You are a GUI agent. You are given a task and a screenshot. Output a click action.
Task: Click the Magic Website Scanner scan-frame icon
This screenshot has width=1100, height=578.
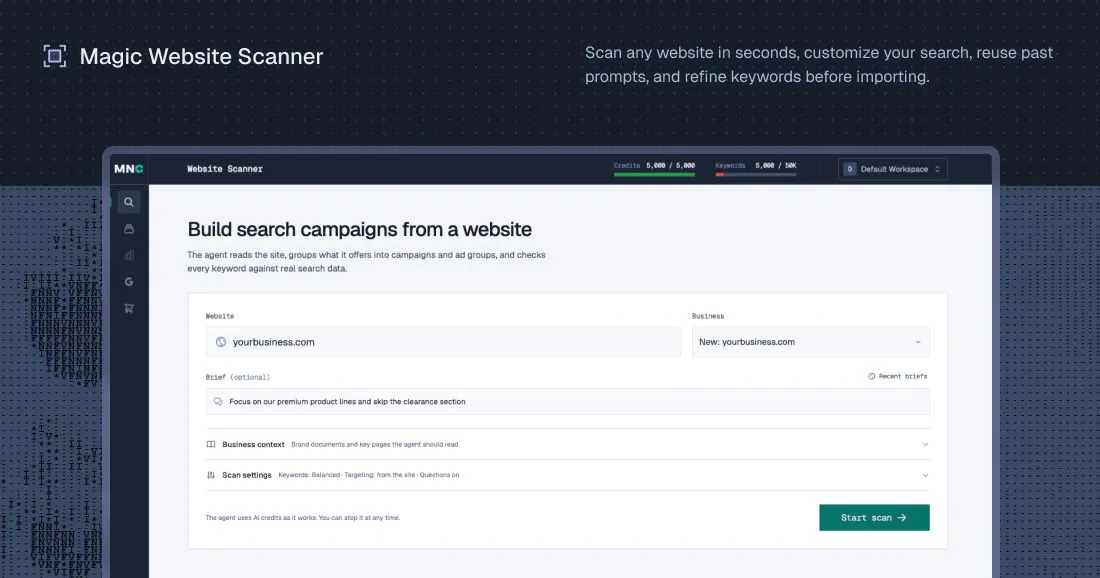[55, 56]
